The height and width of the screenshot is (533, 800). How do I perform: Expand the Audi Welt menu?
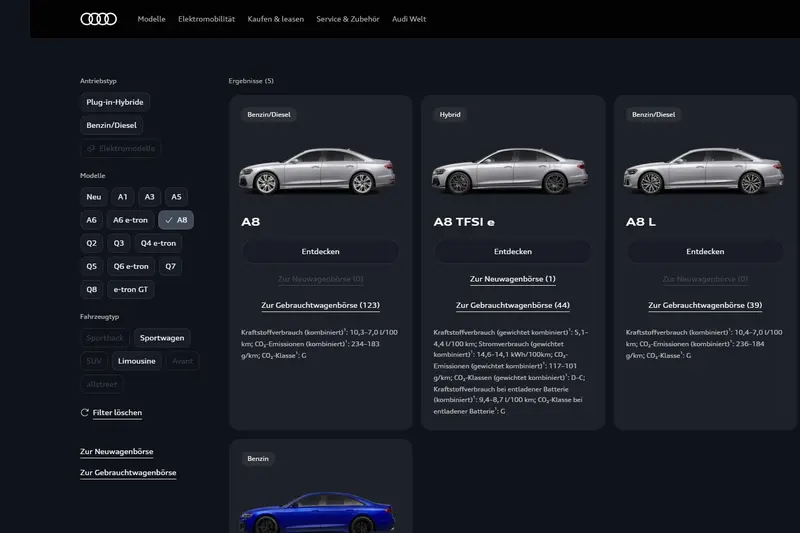(409, 19)
